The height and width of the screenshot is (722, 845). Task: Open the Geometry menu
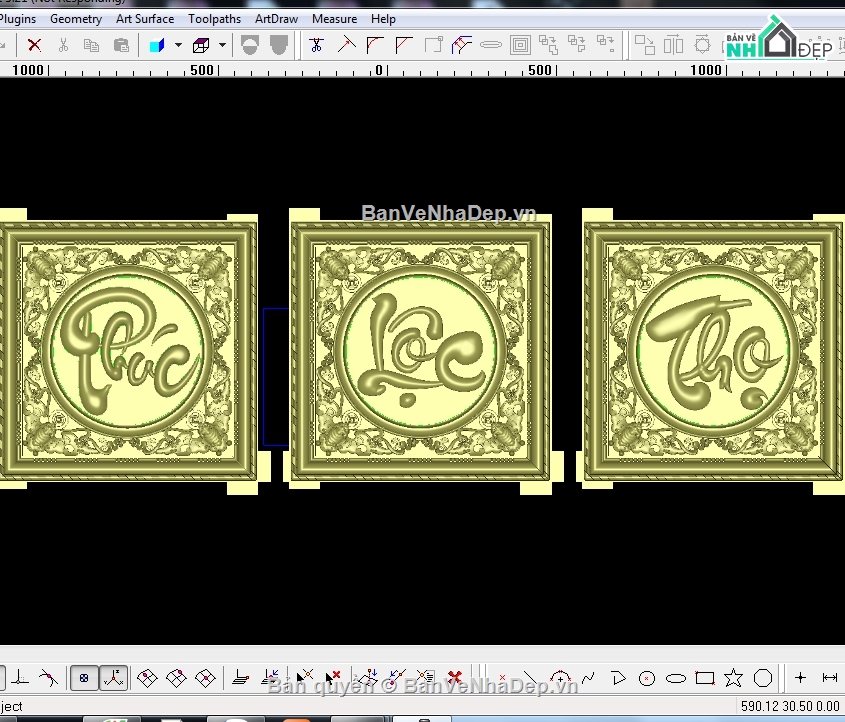tap(76, 19)
